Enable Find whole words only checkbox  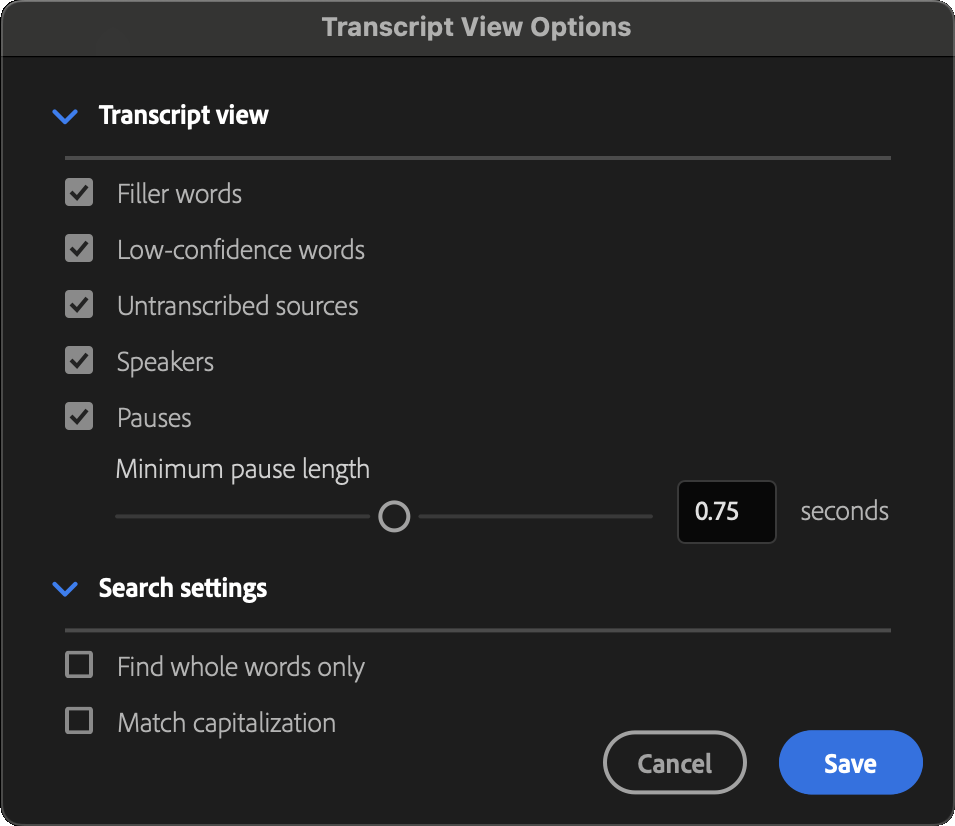[79, 665]
